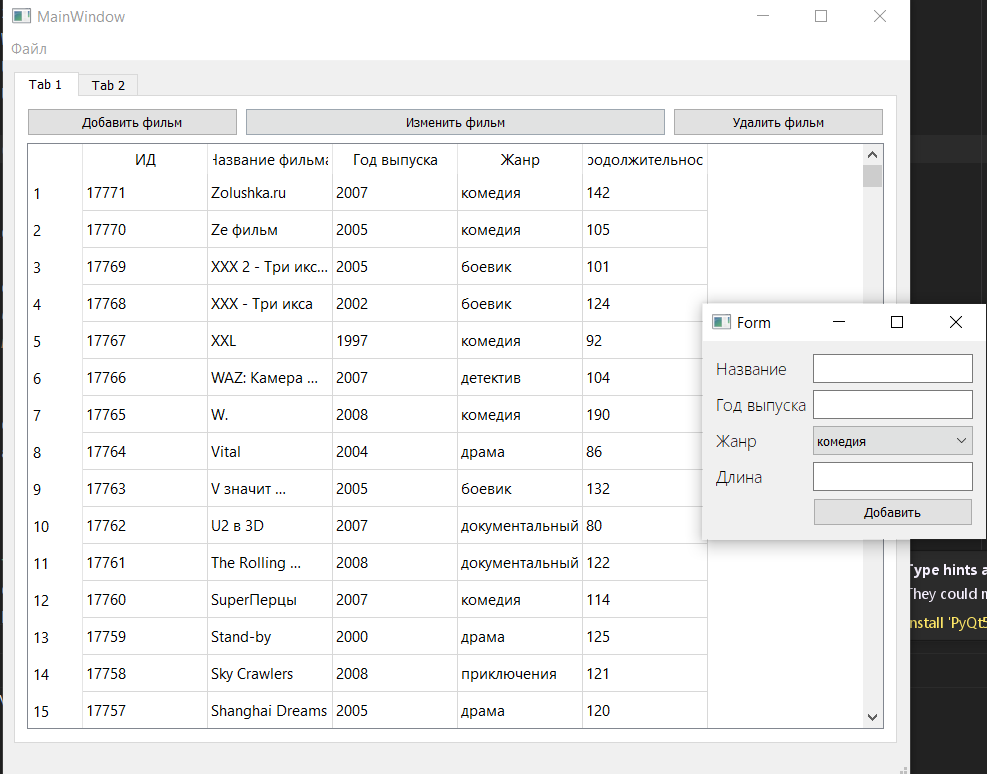Click the Удалить фильм button
The height and width of the screenshot is (774, 987).
point(778,122)
